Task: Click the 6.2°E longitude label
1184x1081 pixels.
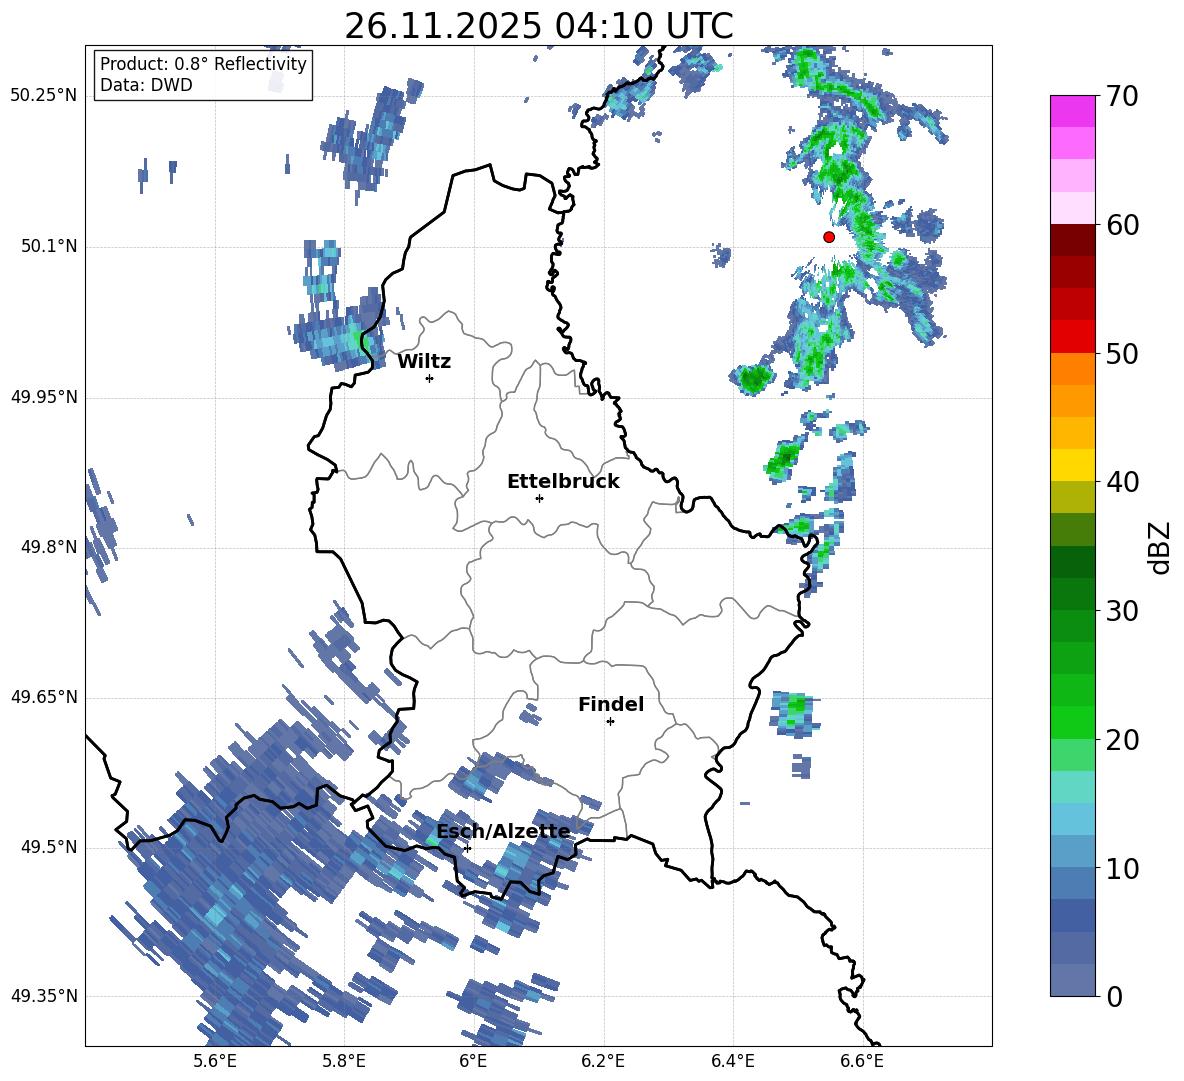Action: pyautogui.click(x=603, y=1061)
